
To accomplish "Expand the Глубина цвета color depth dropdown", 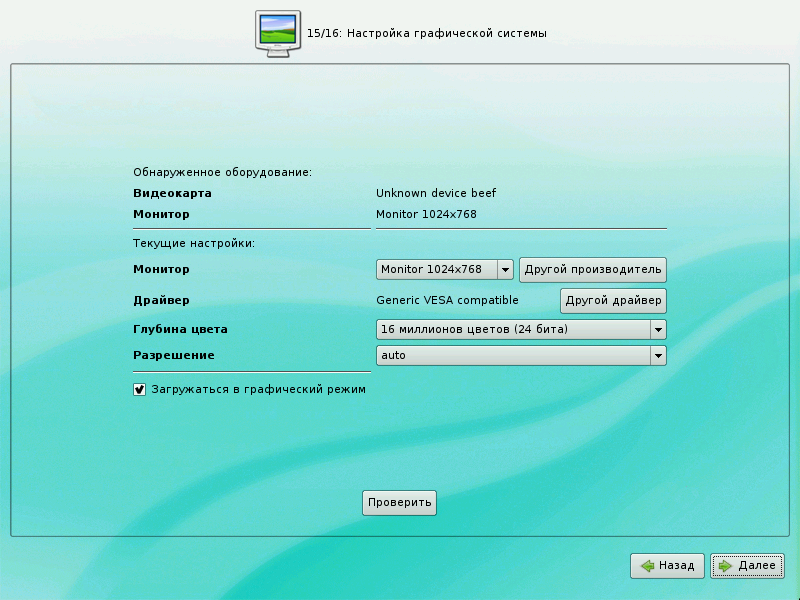I will (x=521, y=330).
